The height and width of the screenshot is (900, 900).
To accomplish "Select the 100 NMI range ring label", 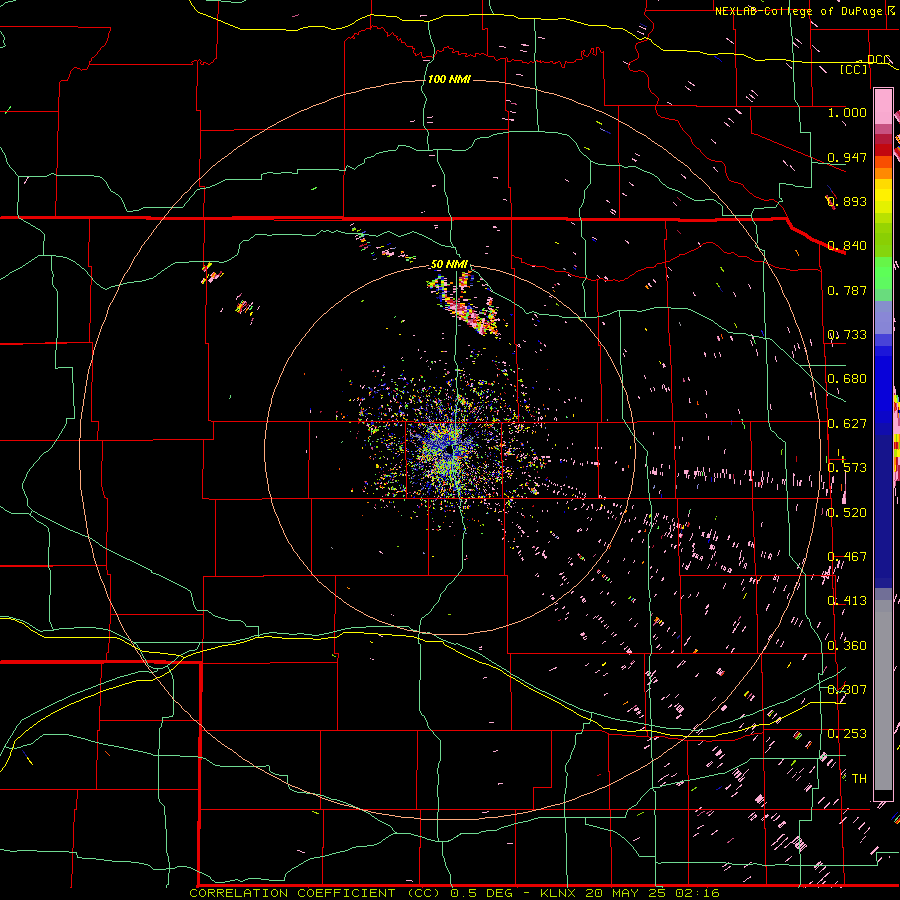I will click(449, 79).
